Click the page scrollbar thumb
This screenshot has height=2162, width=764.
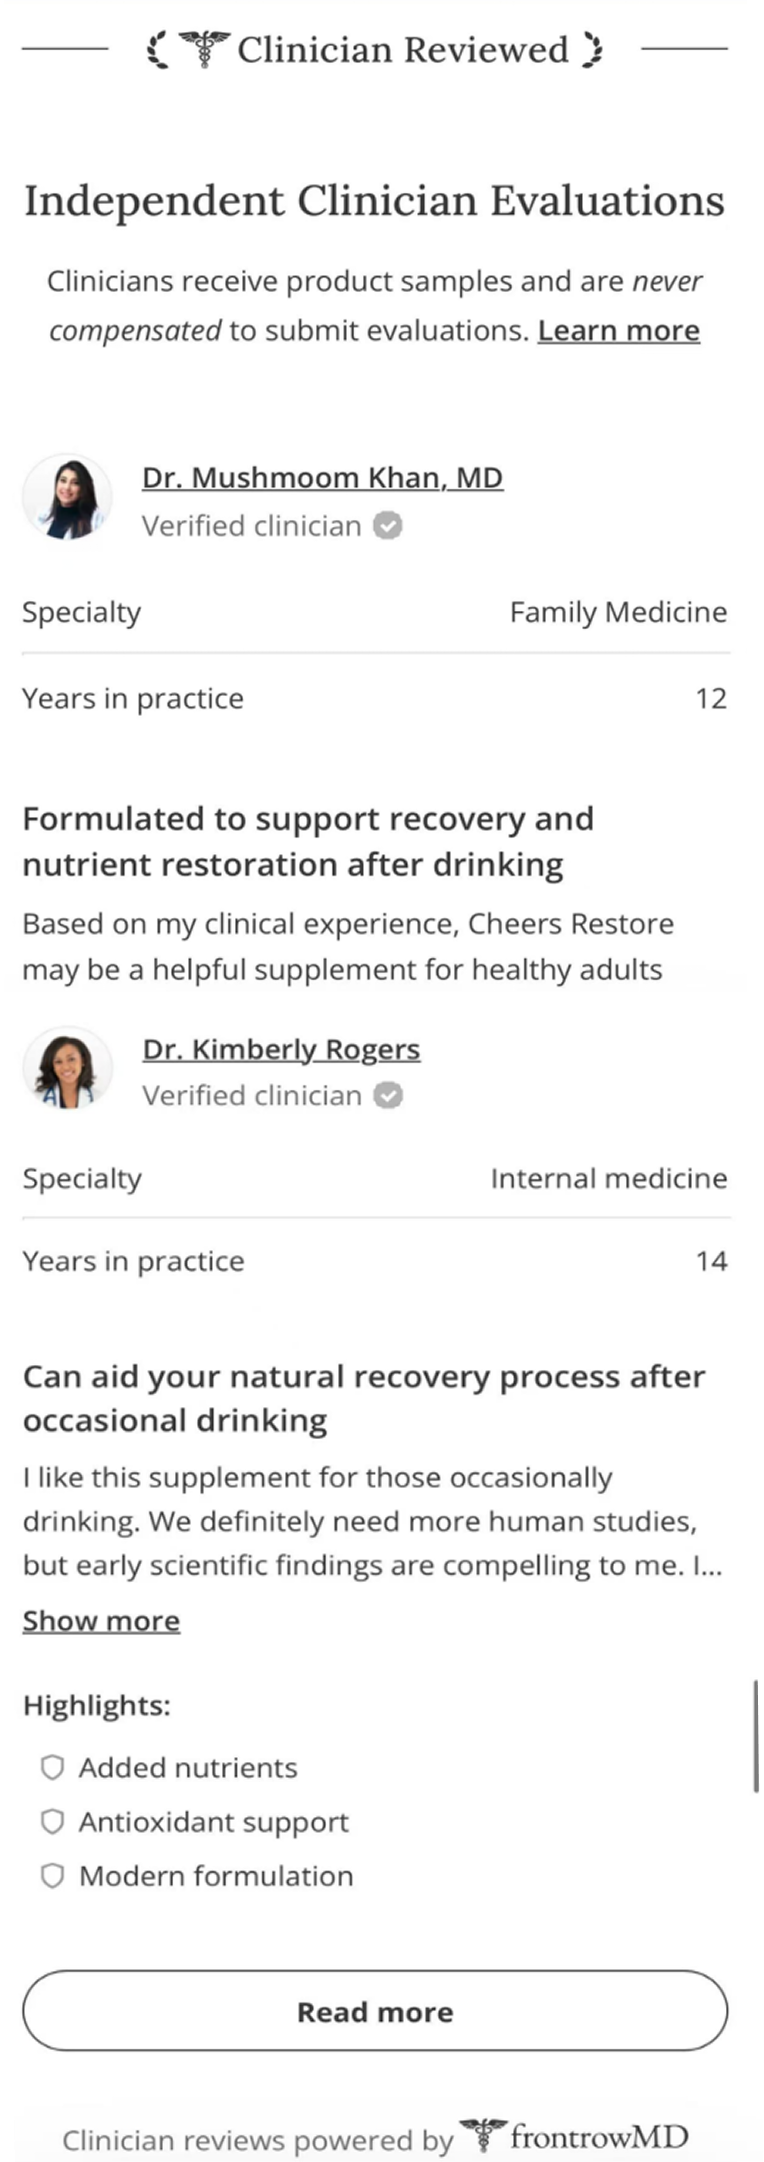(x=757, y=1735)
